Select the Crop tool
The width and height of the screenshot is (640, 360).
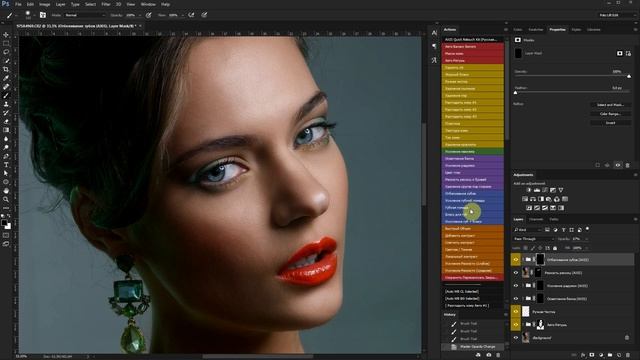[6, 69]
